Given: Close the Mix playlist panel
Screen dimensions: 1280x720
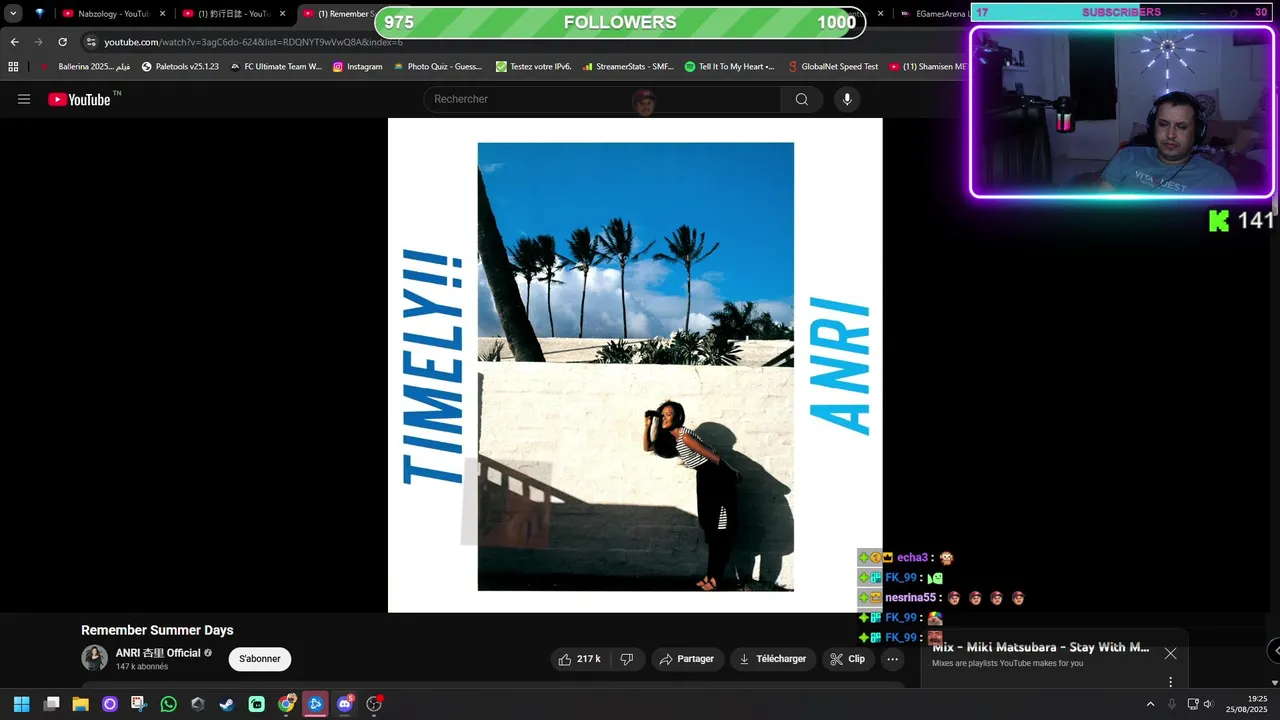Looking at the screenshot, I should [1170, 653].
